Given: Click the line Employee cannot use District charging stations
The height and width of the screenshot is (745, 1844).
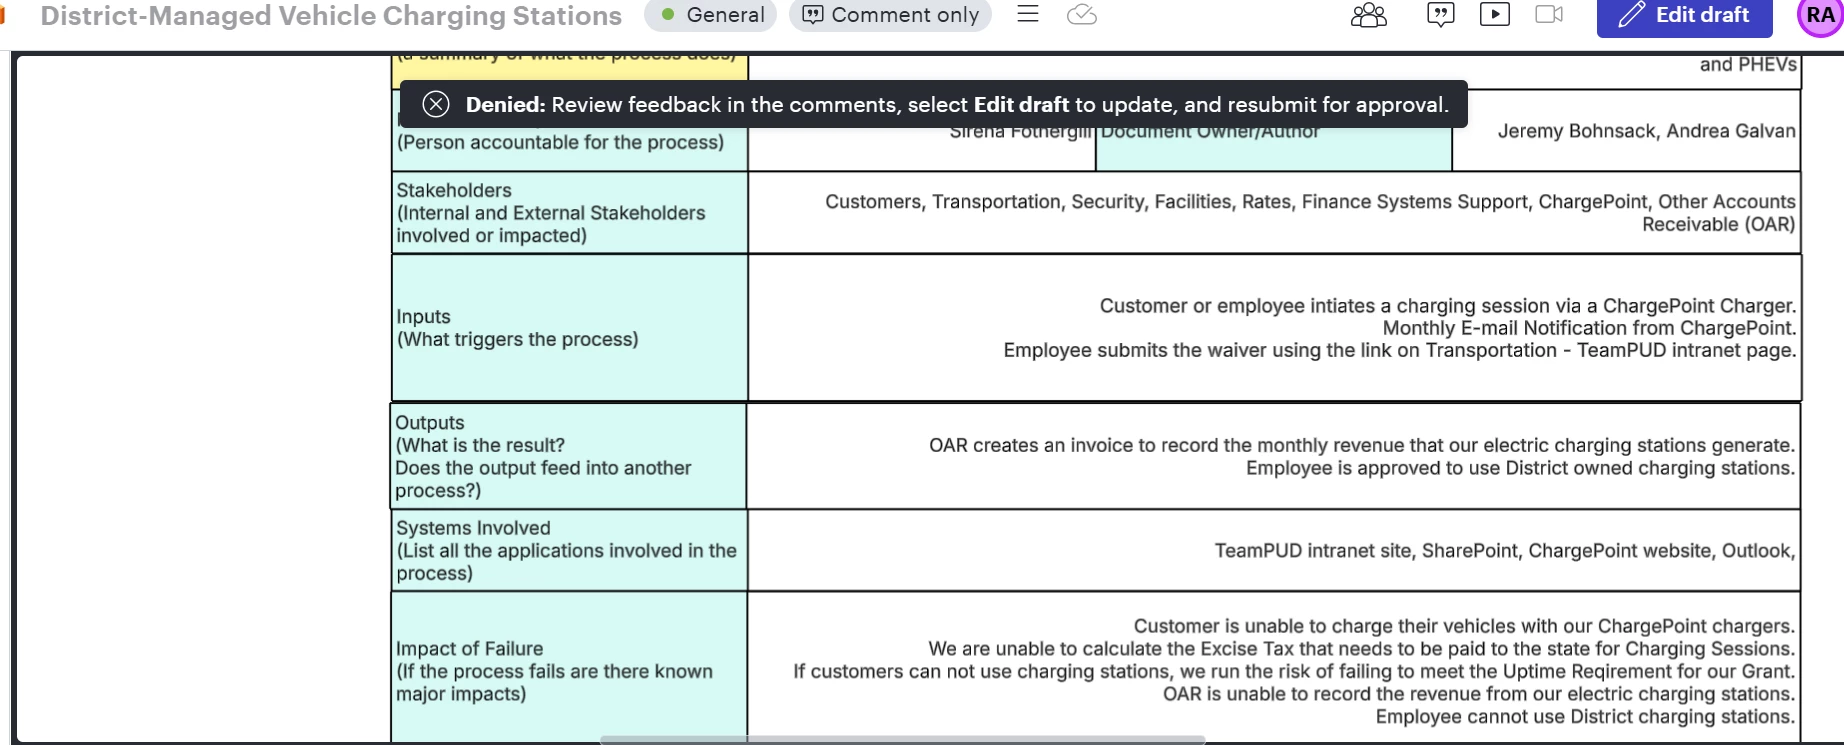Looking at the screenshot, I should coord(1585,716).
